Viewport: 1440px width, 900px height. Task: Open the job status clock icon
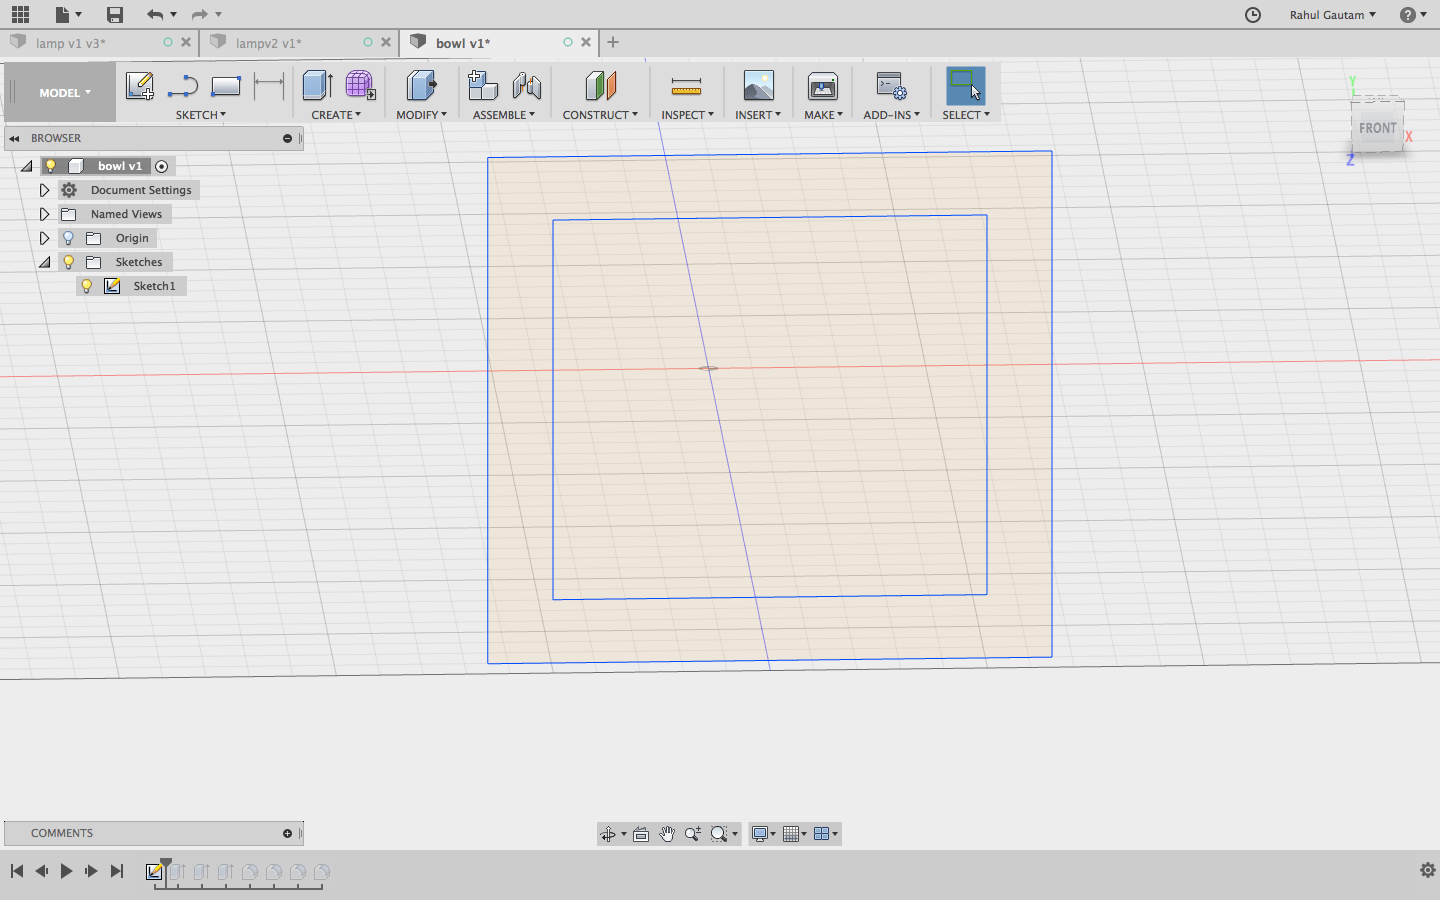1253,14
